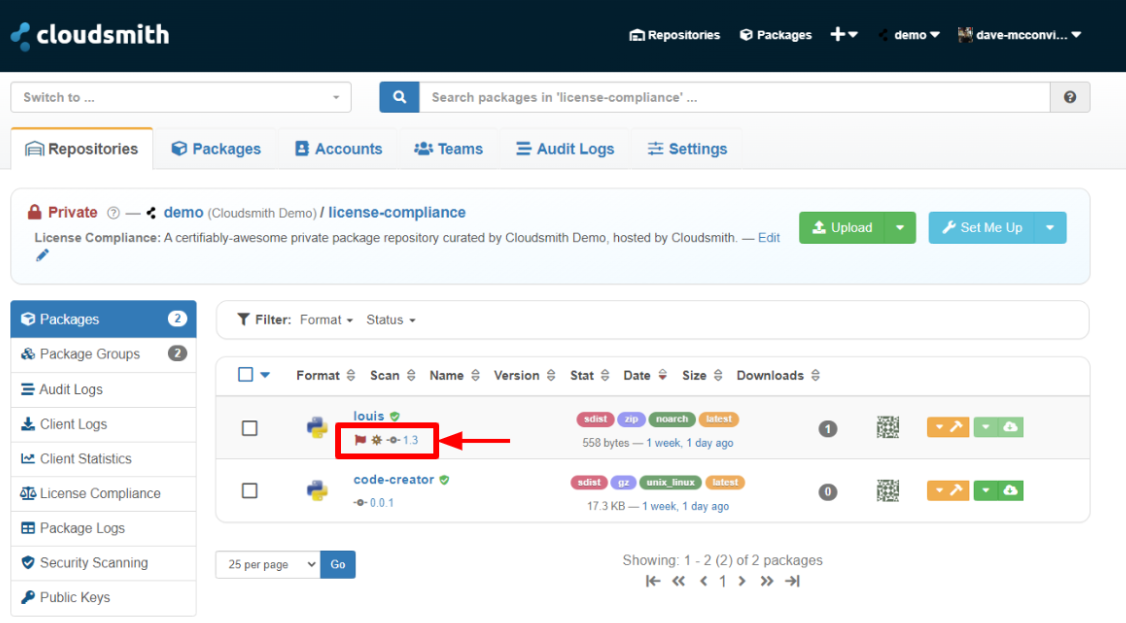Open the 25 per page selector

(268, 564)
